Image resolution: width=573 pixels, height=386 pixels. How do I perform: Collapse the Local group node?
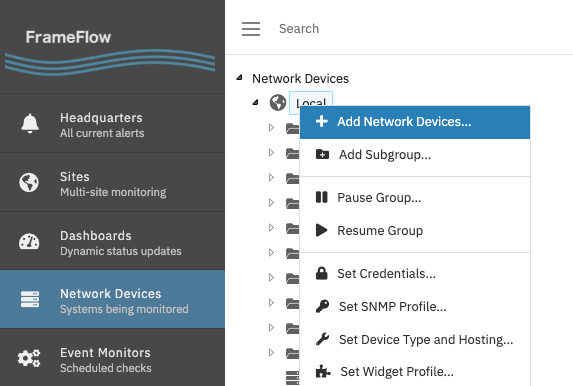click(255, 102)
